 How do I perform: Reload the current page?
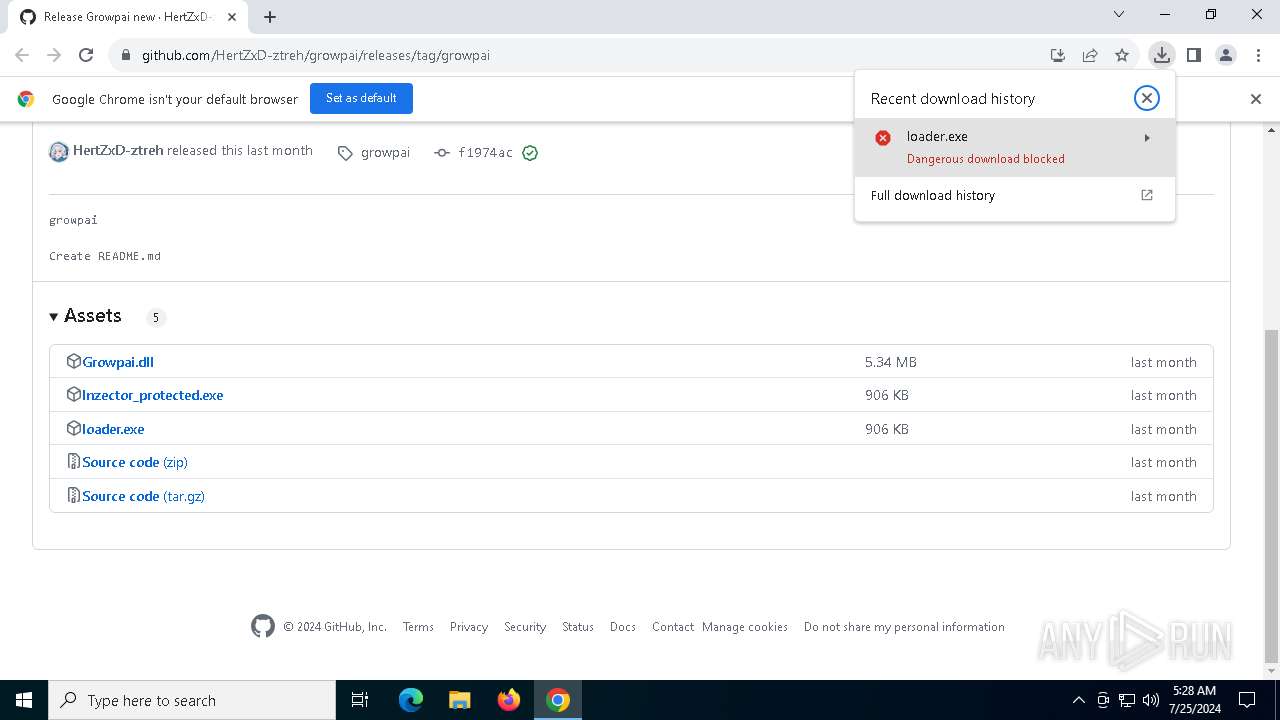tap(86, 55)
